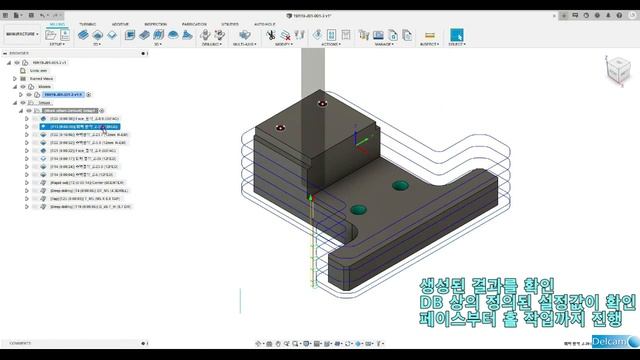Select the 3D Adaptive Clearing tool
The image size is (640, 360).
point(130,35)
